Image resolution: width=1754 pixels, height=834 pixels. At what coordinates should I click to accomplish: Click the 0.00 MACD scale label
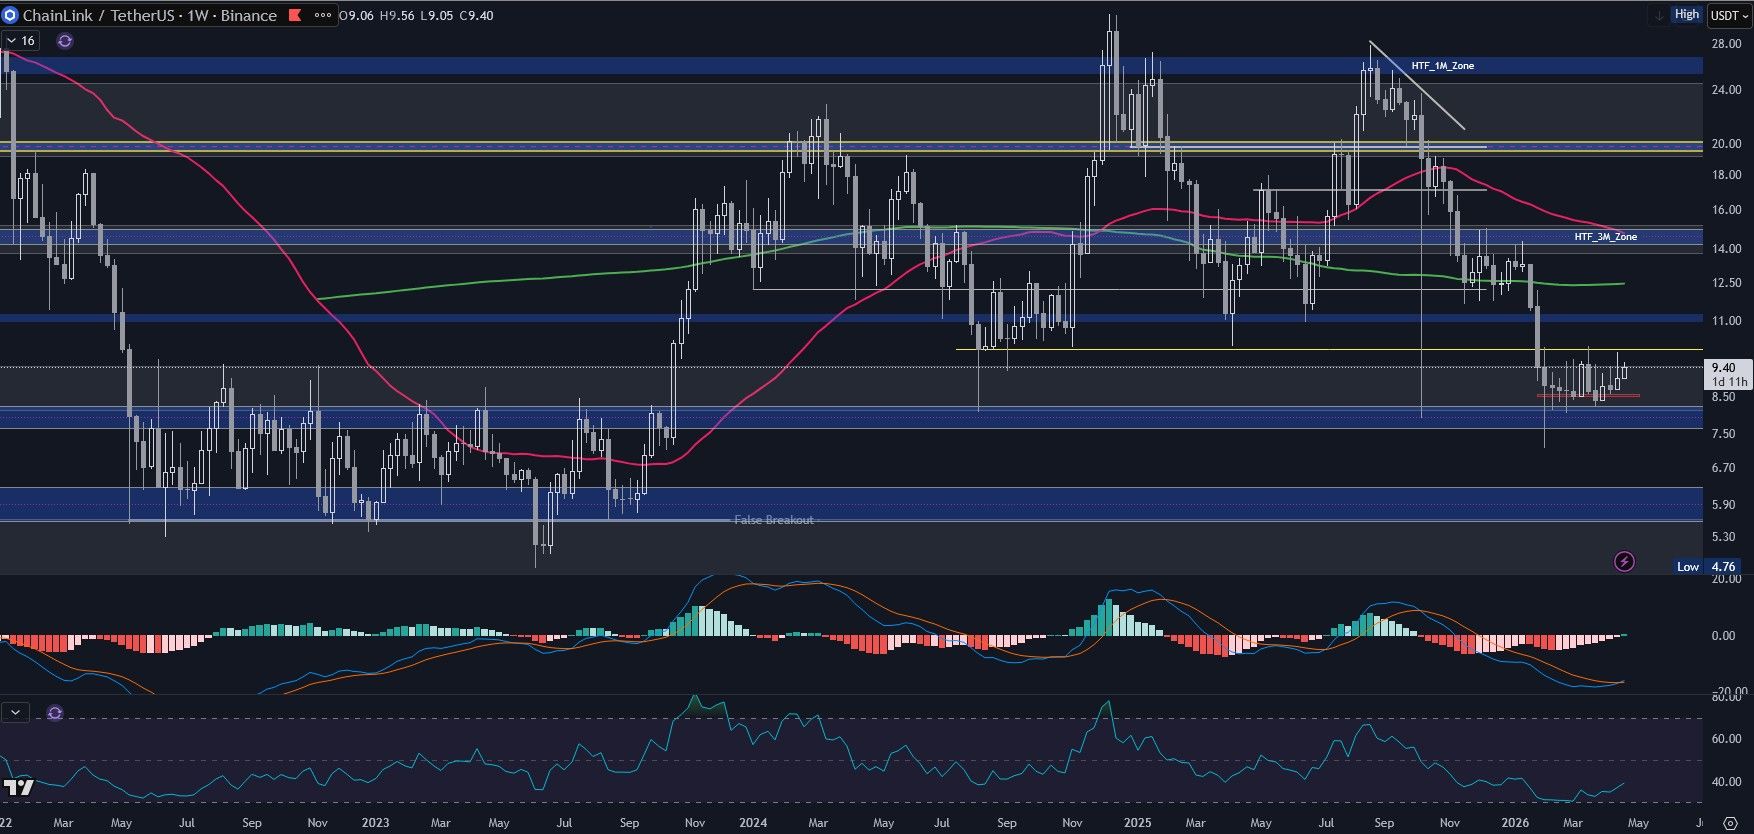(x=1723, y=636)
